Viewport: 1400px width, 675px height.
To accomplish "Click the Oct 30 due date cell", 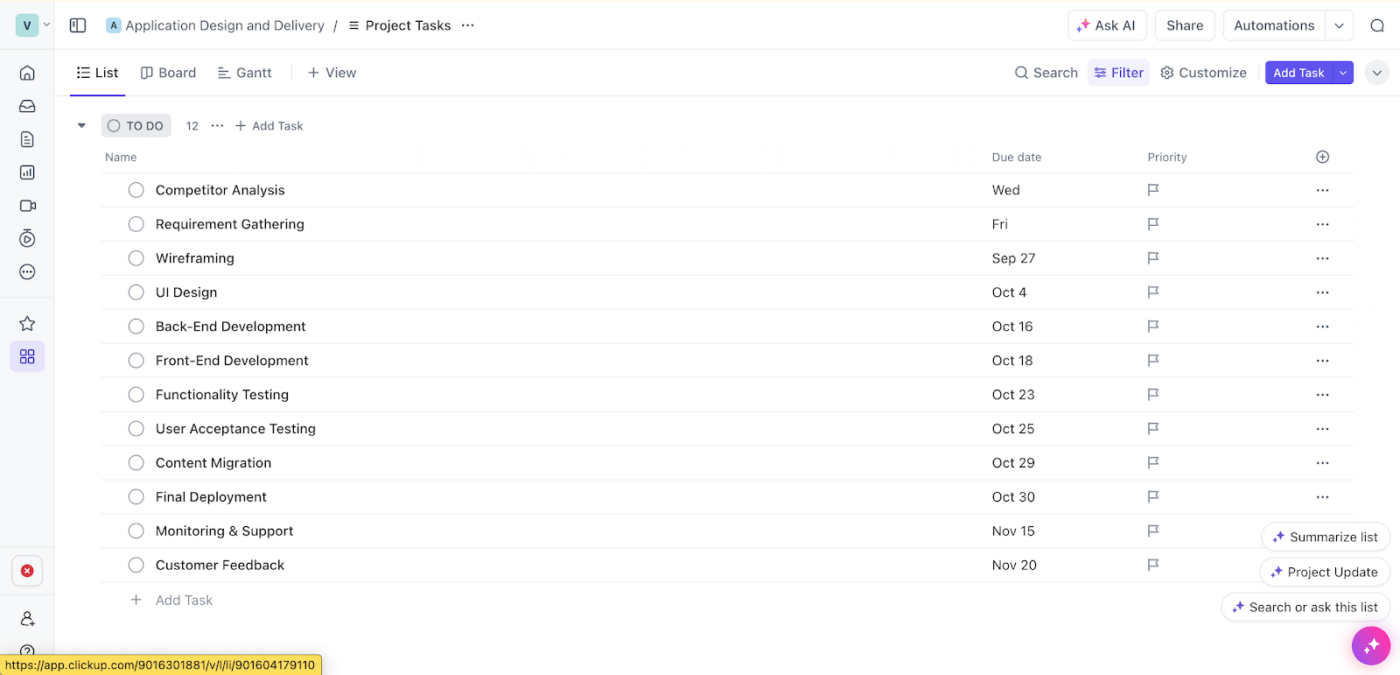I will pyautogui.click(x=1013, y=497).
